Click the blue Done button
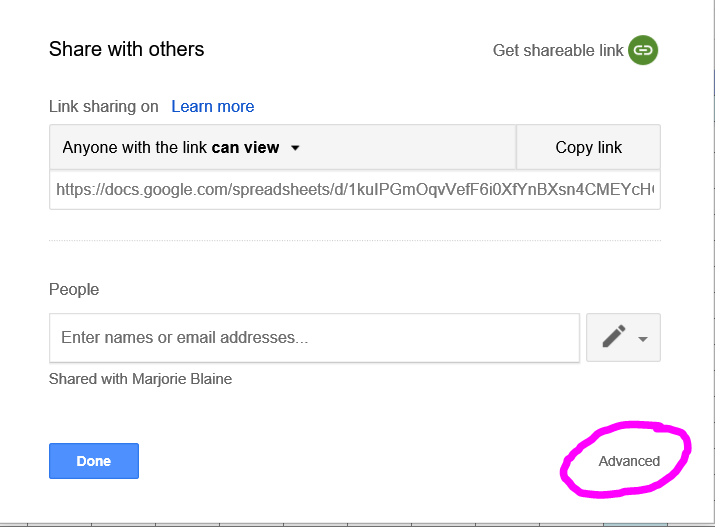The image size is (715, 527). click(x=94, y=461)
